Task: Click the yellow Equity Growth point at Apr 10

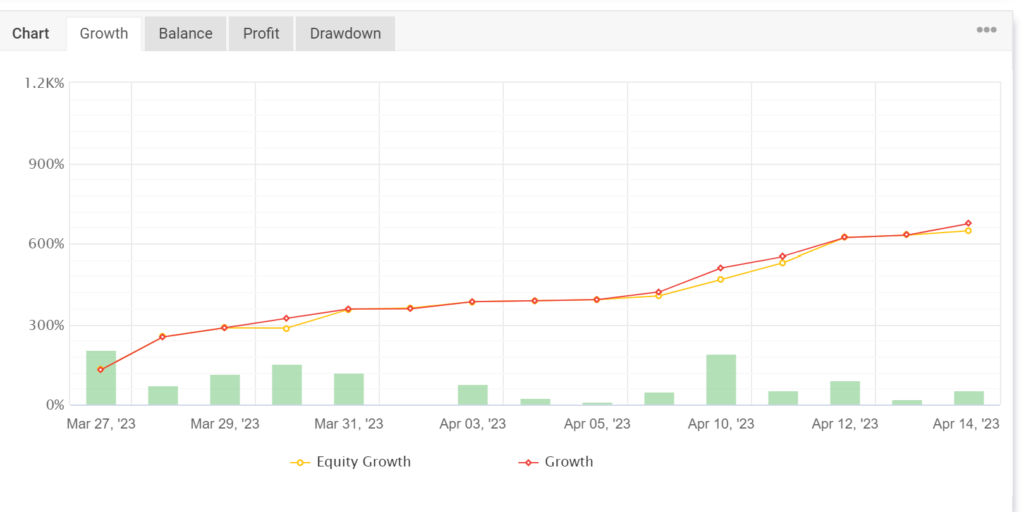Action: (720, 279)
